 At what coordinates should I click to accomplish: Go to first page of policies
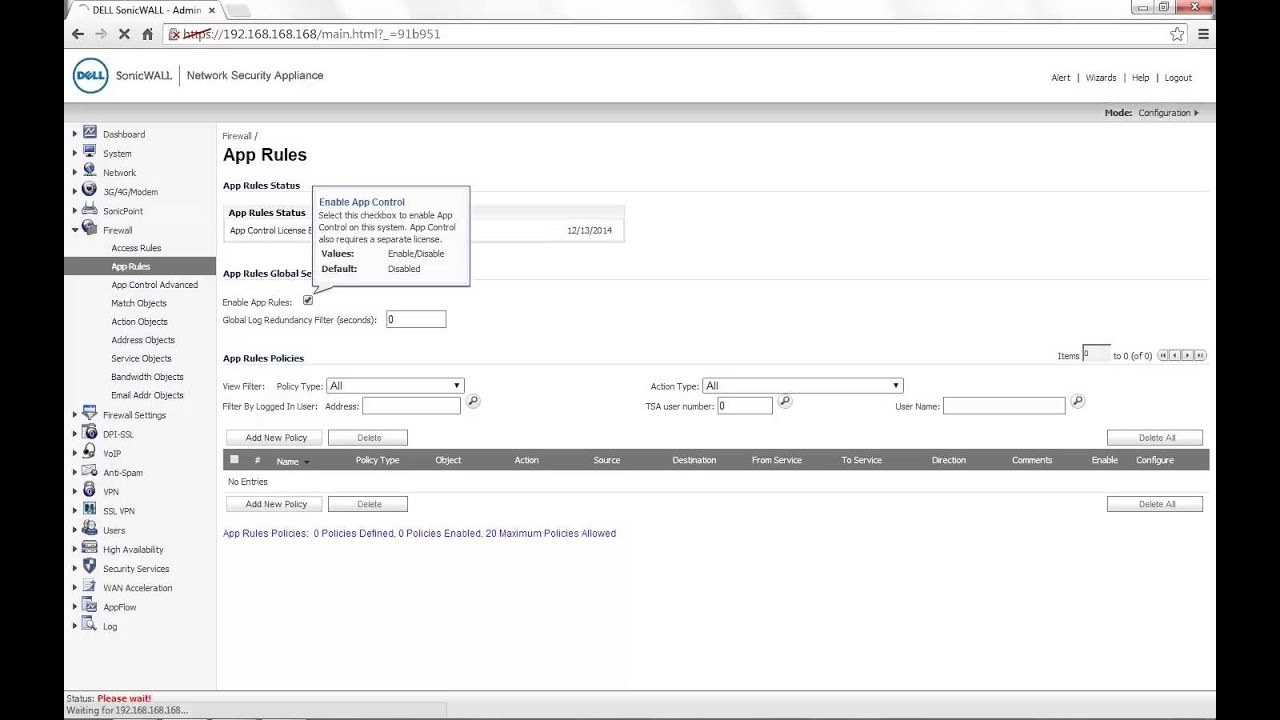(x=1163, y=355)
